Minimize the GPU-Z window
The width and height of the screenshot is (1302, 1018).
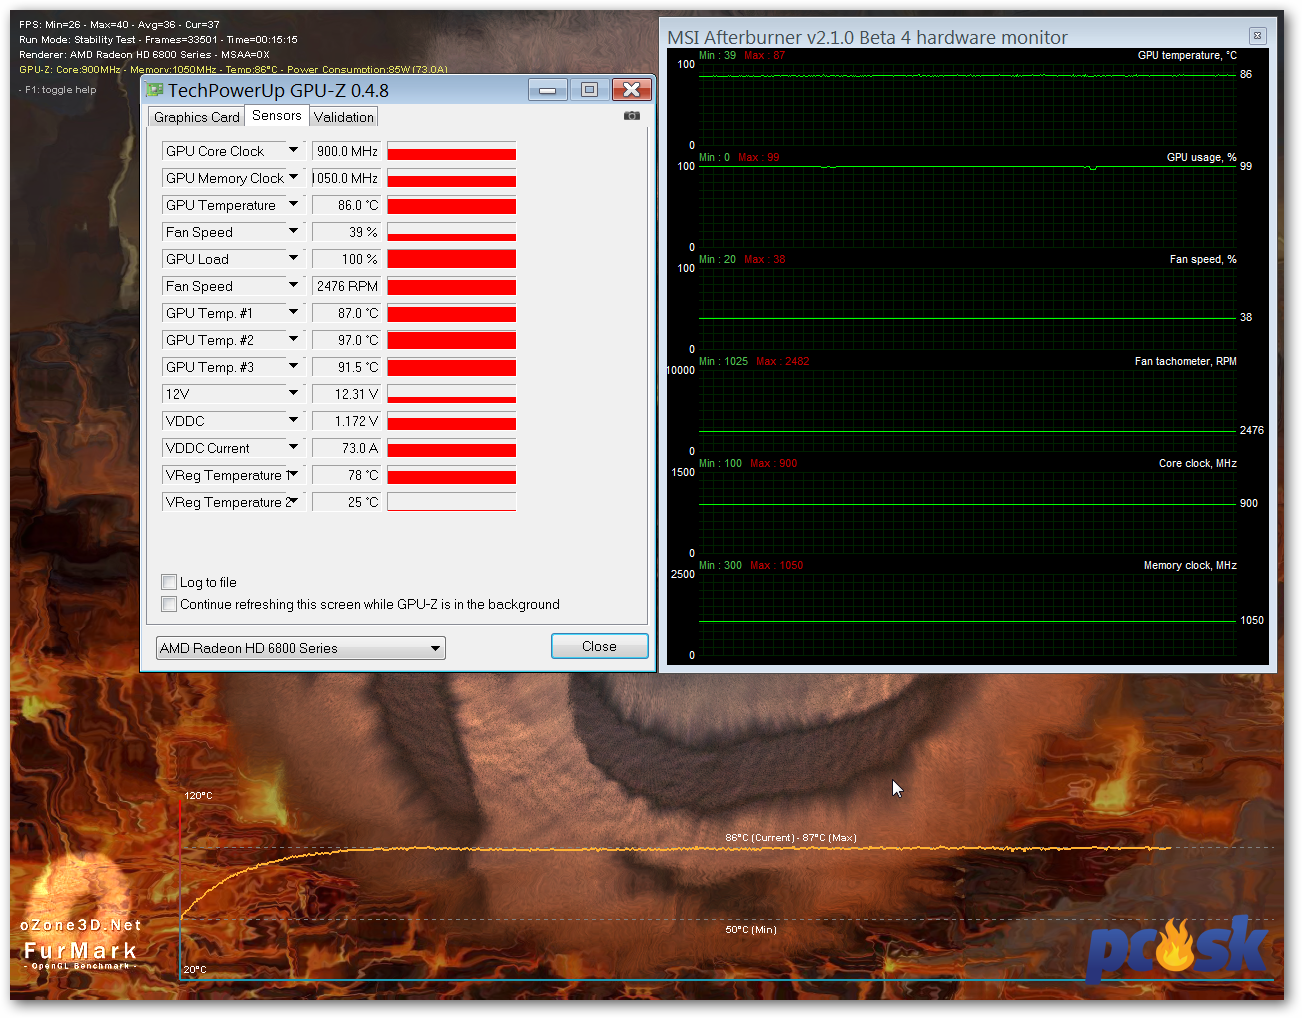pos(547,90)
